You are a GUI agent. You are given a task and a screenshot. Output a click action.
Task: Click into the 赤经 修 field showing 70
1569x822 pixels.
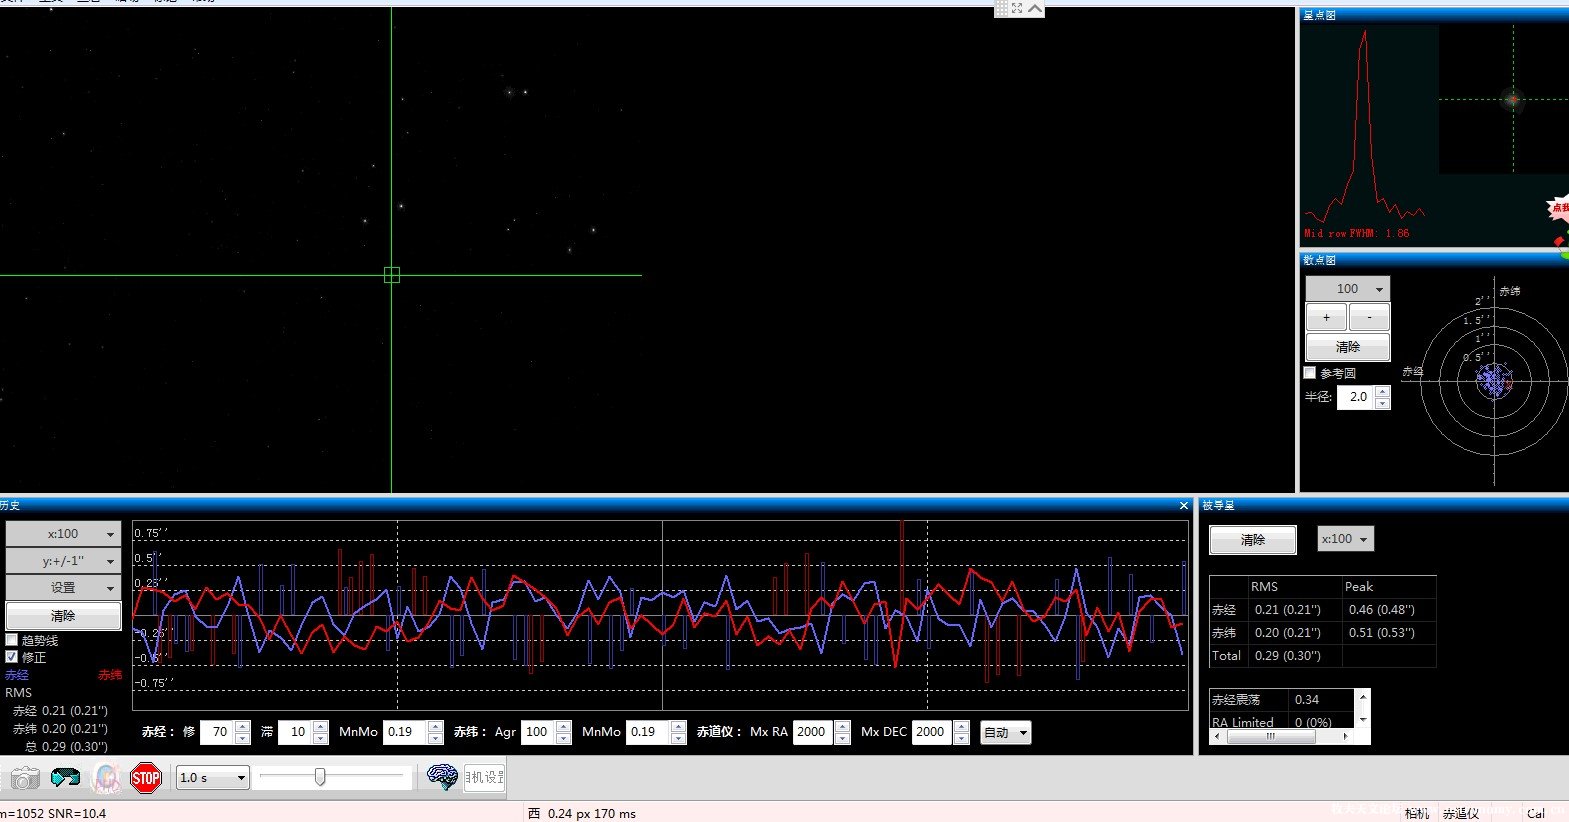coord(218,732)
